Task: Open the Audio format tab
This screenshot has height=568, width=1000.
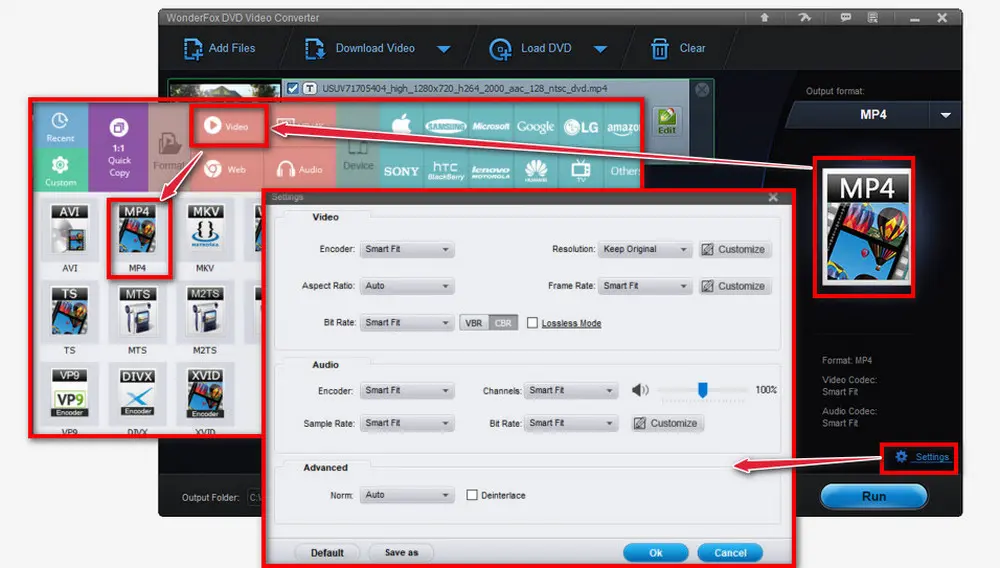Action: pos(299,169)
